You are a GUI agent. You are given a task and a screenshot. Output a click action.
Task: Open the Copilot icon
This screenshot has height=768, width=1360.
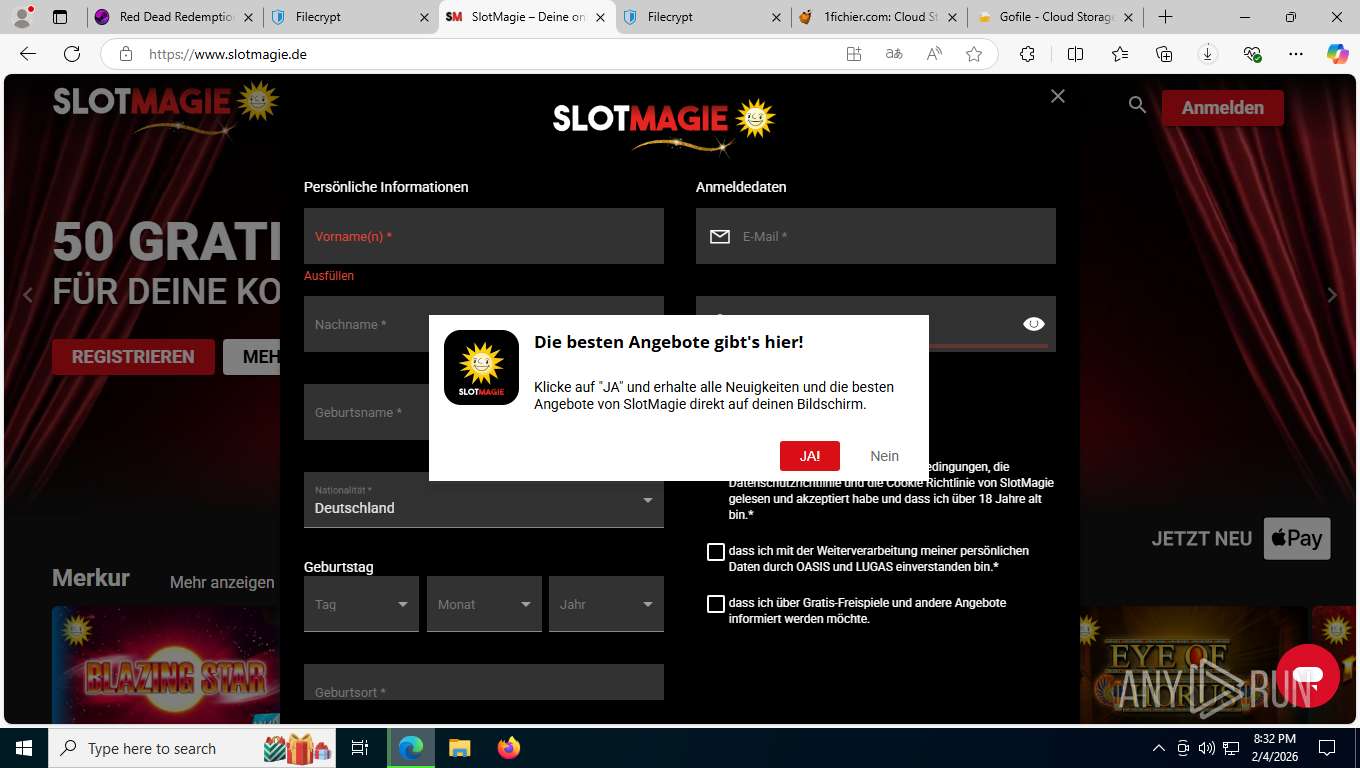(x=1337, y=54)
